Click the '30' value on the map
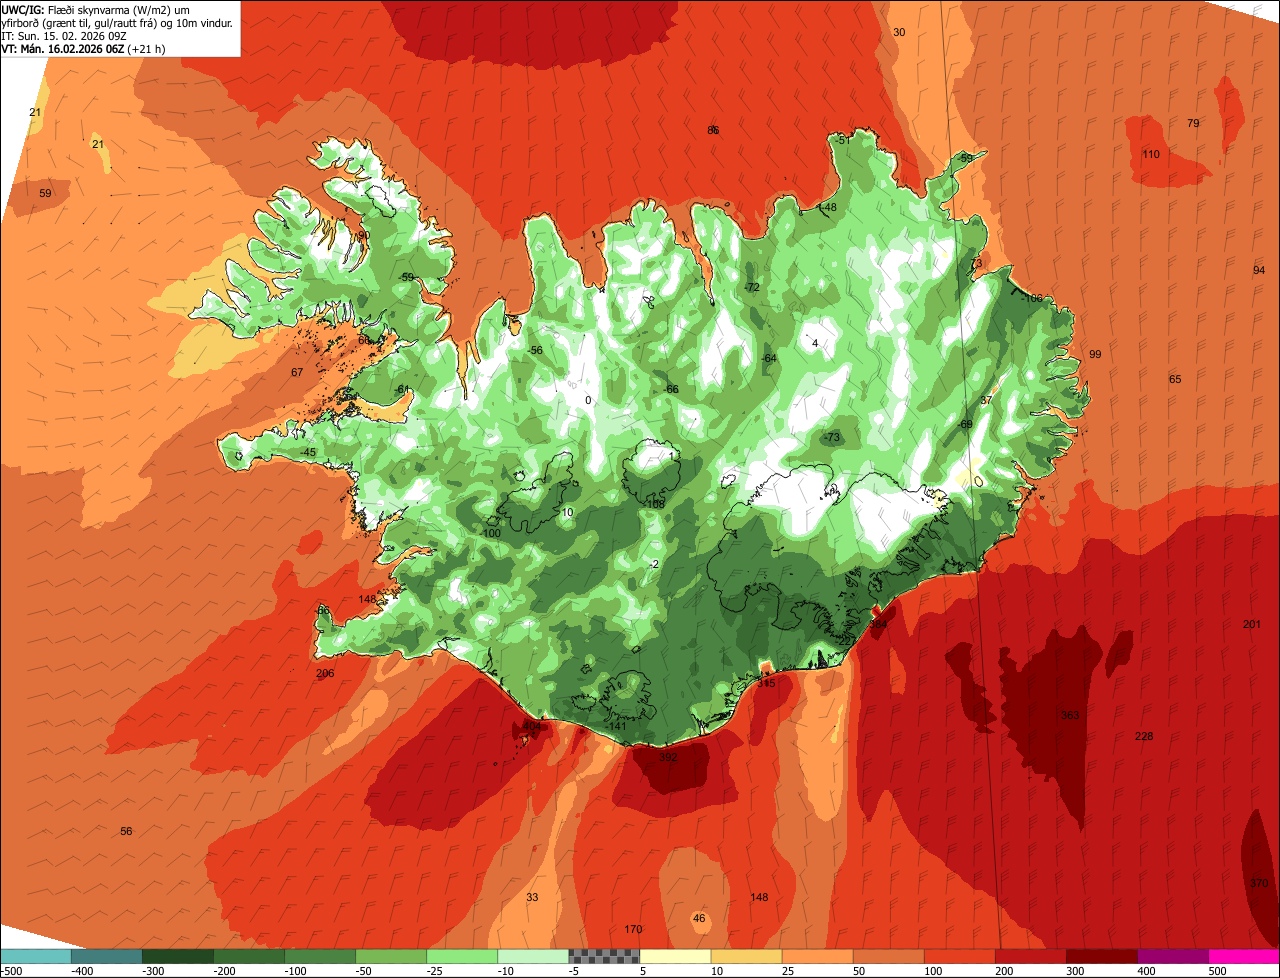This screenshot has height=978, width=1280. coord(899,32)
